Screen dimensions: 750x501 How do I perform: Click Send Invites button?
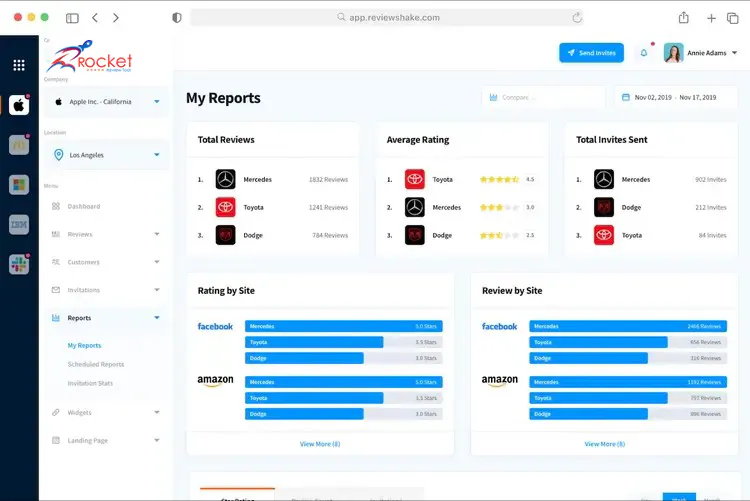pos(591,53)
